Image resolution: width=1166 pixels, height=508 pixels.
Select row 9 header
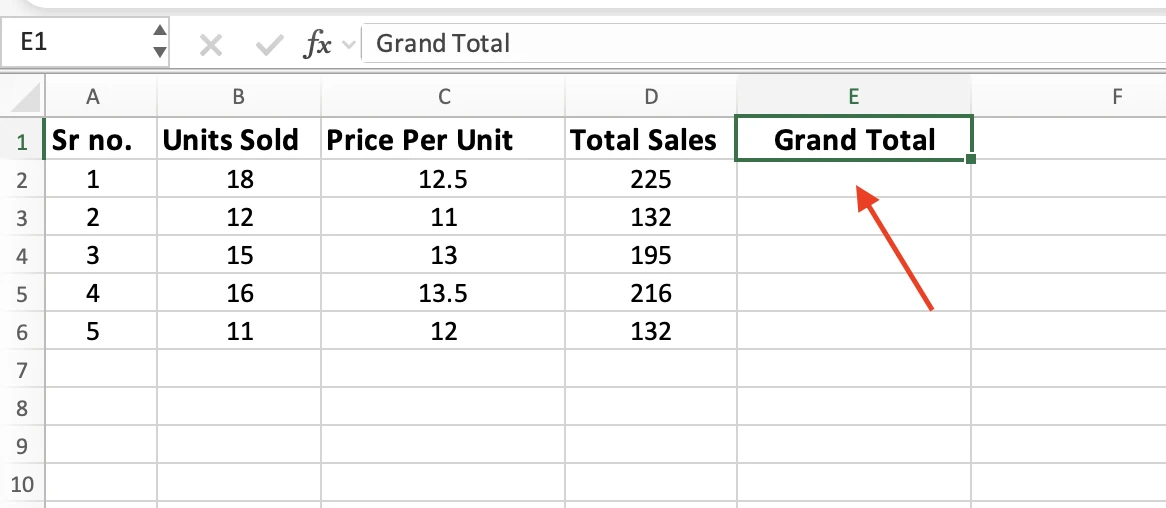click(x=22, y=445)
